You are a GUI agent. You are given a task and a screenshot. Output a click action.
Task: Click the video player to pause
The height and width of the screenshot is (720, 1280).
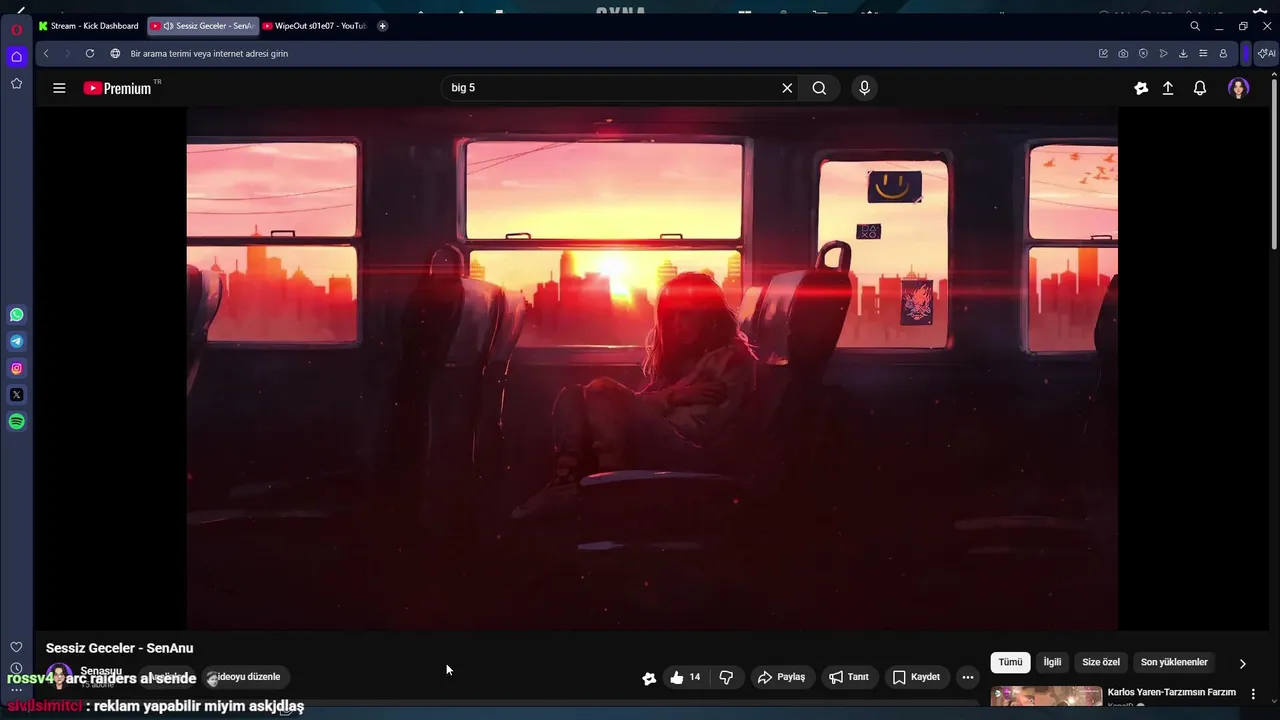pyautogui.click(x=652, y=368)
